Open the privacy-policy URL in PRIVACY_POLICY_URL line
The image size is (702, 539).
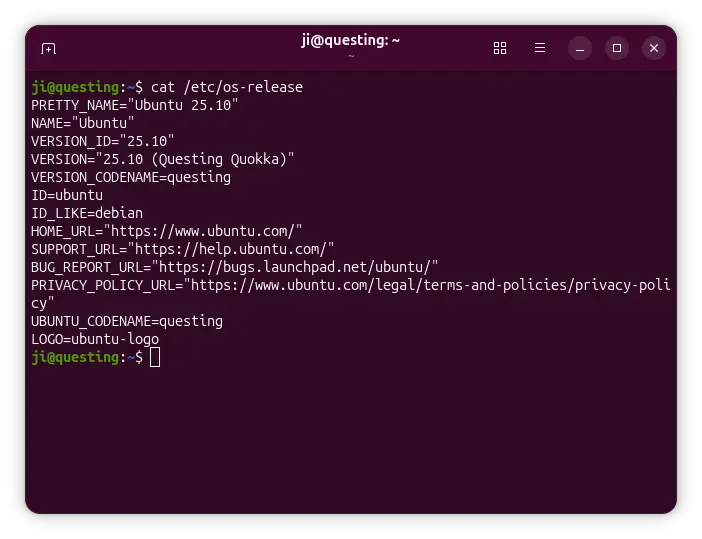click(x=430, y=285)
